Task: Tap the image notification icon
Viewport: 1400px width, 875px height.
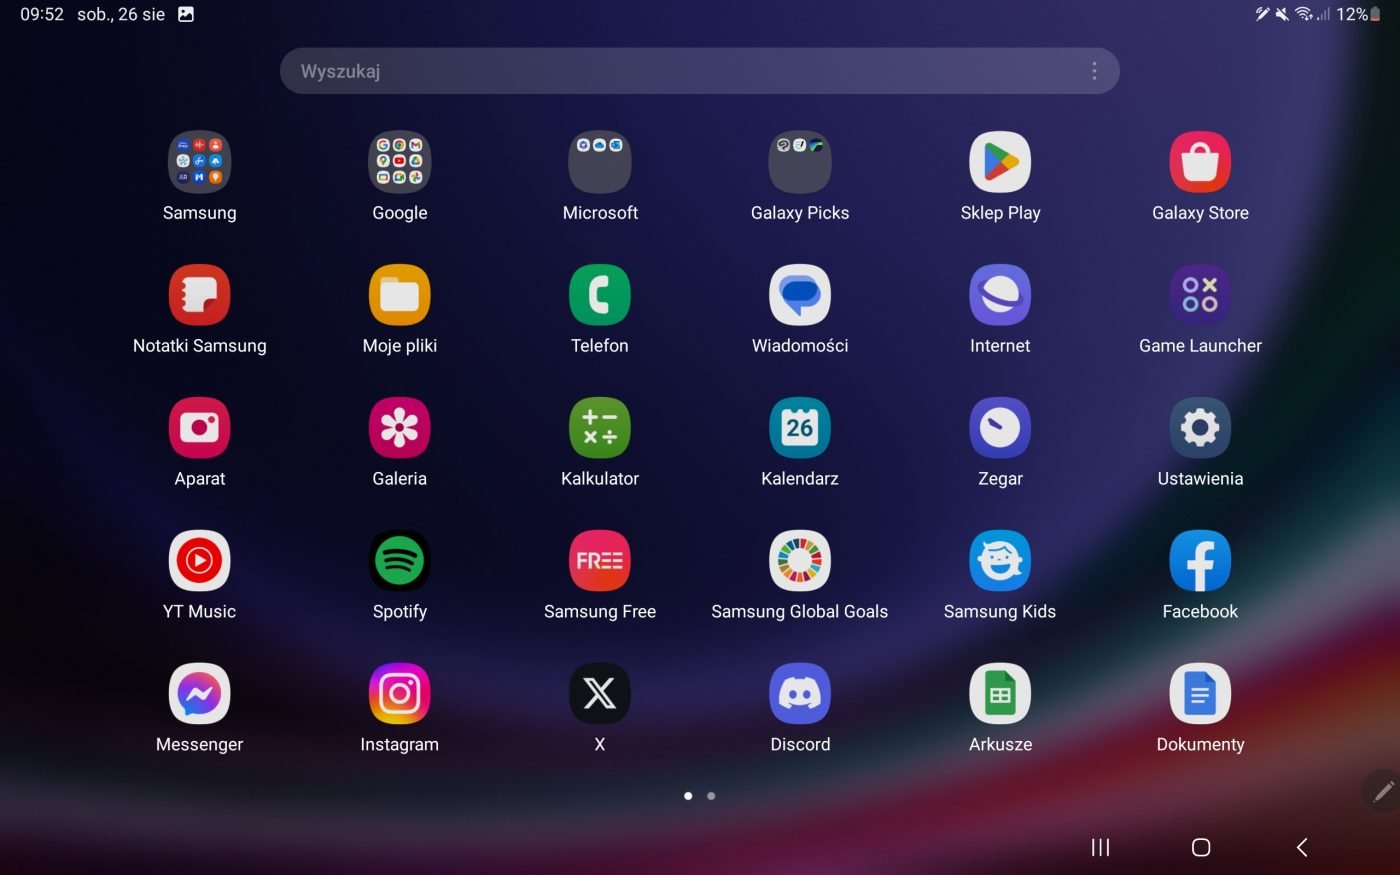Action: tap(185, 14)
